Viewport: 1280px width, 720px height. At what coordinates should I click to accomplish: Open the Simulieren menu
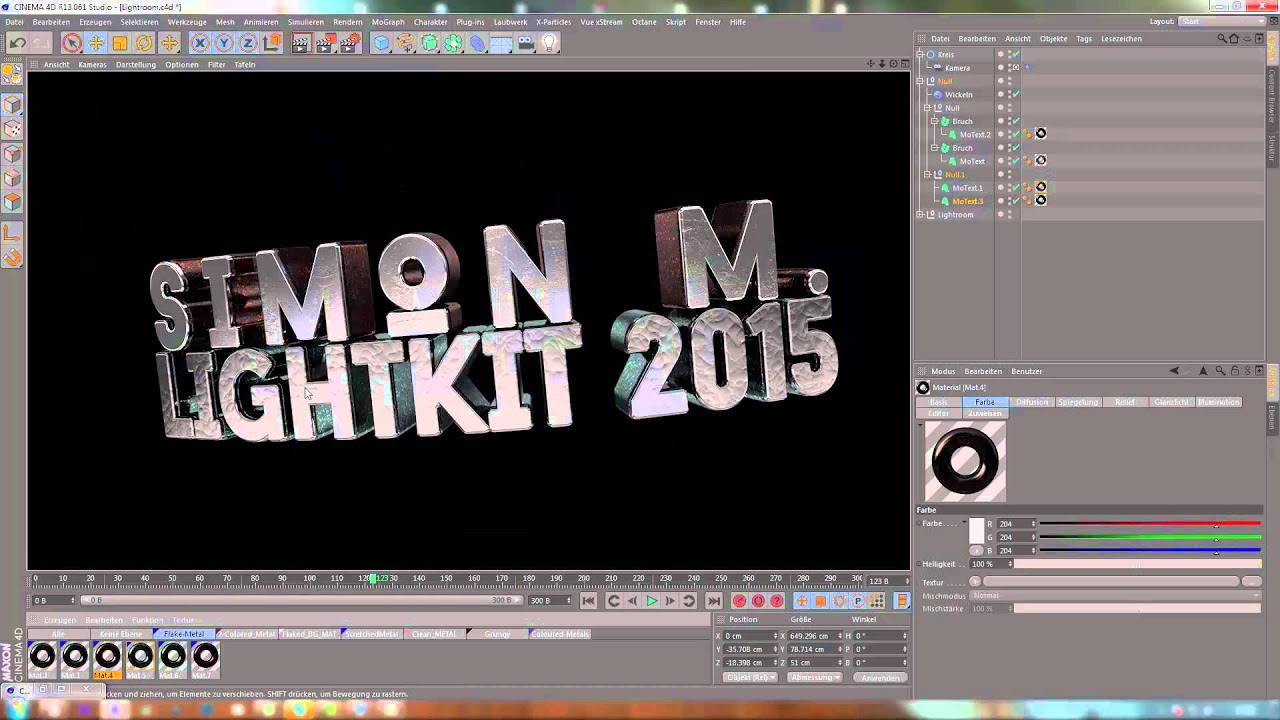306,22
